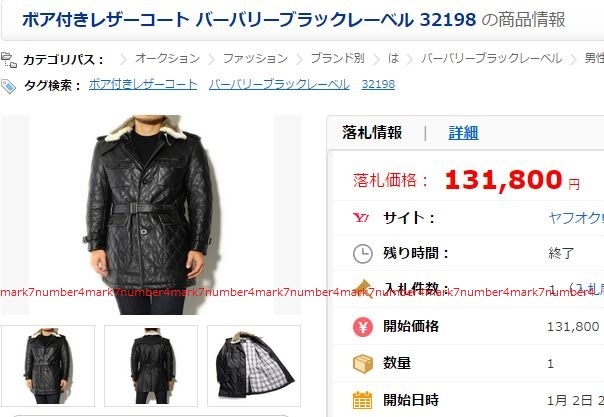Open the バーバリーブラックレーベル breadcrumb
This screenshot has height=417, width=604.
492,59
